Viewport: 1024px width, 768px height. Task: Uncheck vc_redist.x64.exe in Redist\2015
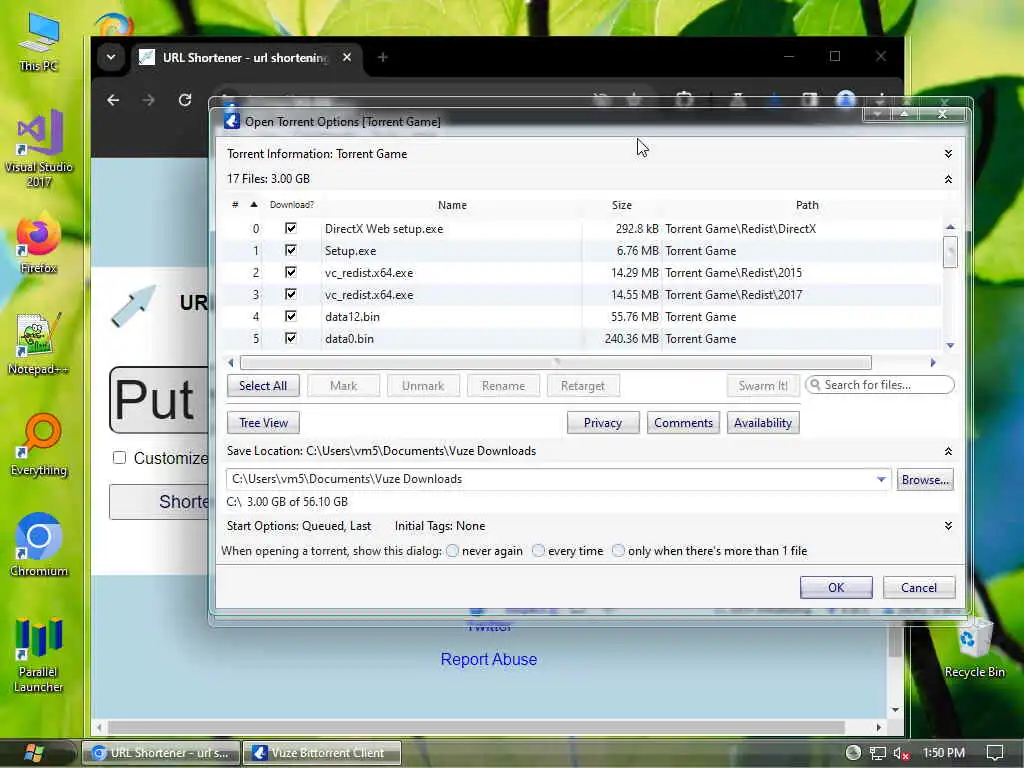pyautogui.click(x=291, y=272)
